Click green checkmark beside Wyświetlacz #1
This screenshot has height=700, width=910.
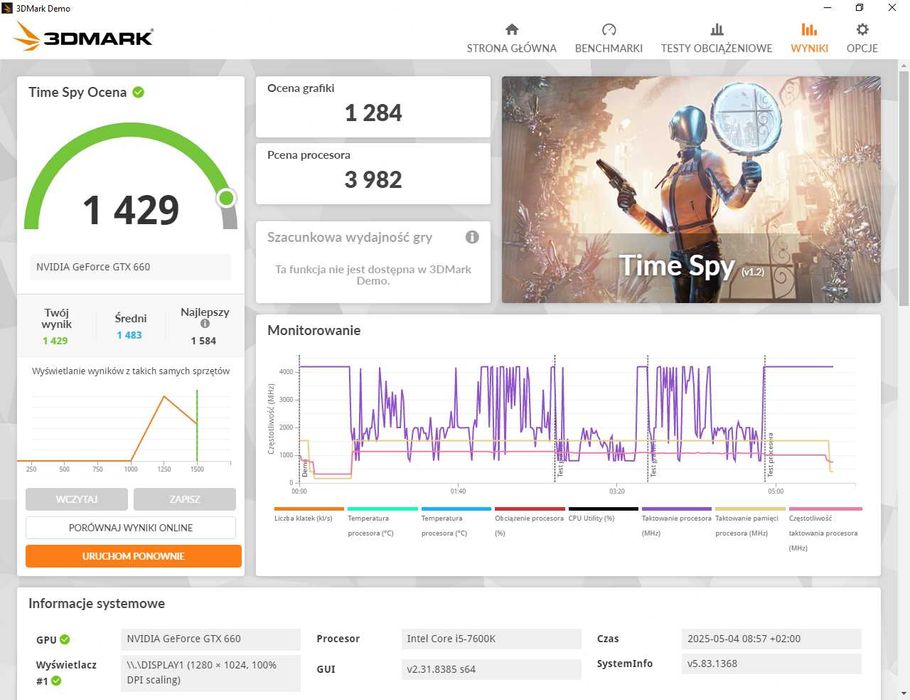56,680
